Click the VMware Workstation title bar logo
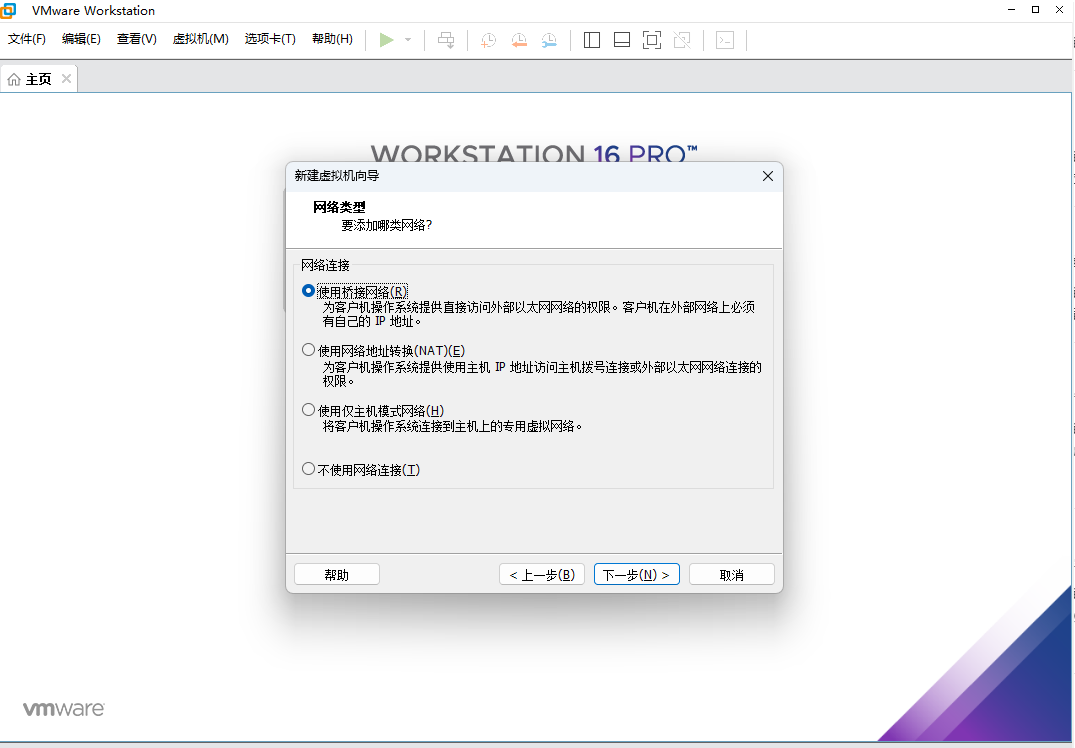The height and width of the screenshot is (748, 1075). coord(8,10)
